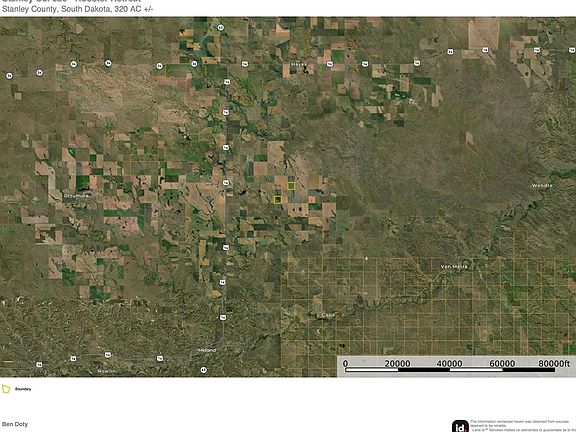Click the 80000ft mark on the scale bar
Viewport: 576px width, 432px height.
(554, 363)
